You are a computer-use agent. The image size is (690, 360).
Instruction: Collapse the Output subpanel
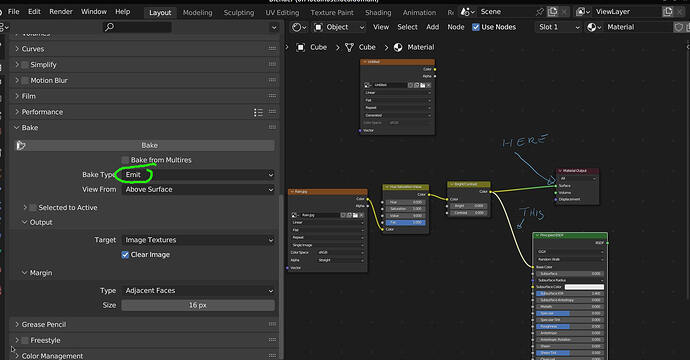[25, 222]
